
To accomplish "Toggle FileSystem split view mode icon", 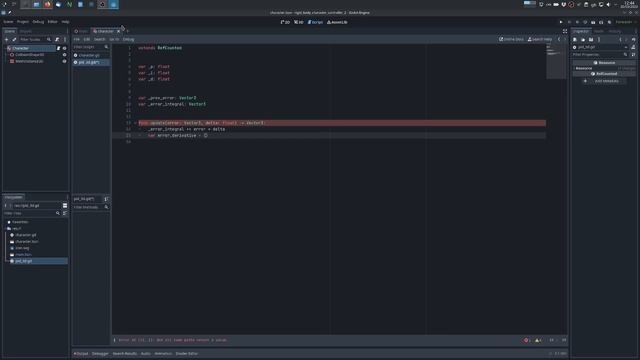I will (x=65, y=205).
